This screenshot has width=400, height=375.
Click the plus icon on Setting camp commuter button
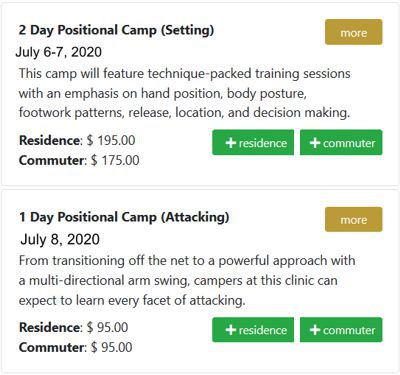click(x=315, y=143)
